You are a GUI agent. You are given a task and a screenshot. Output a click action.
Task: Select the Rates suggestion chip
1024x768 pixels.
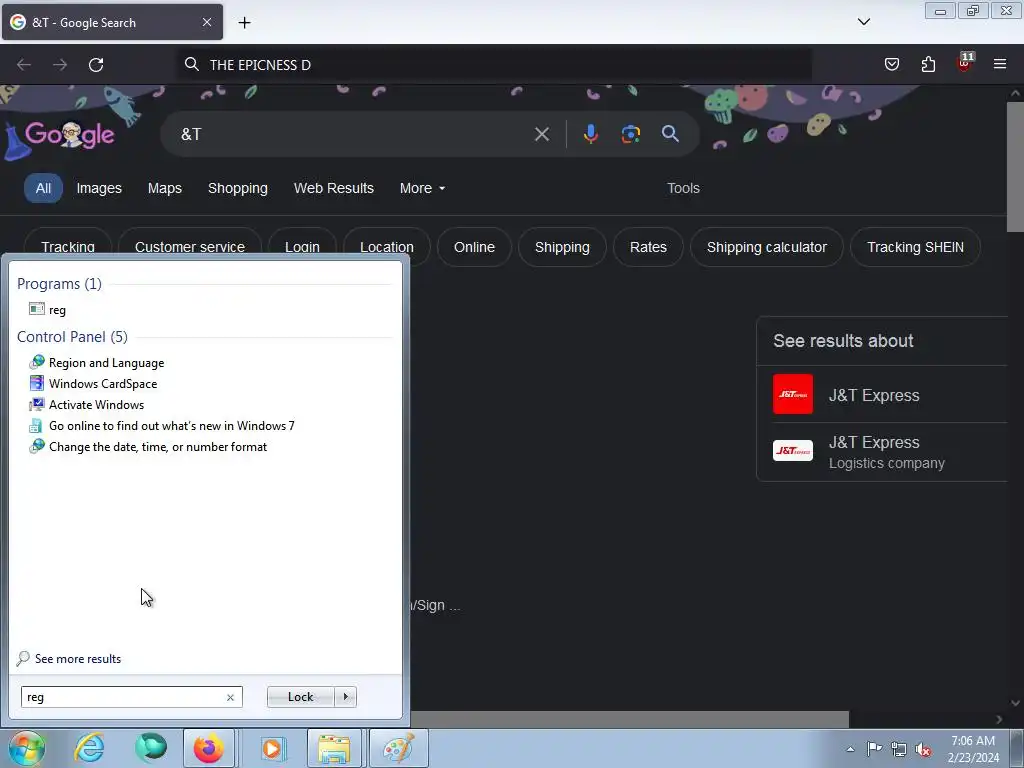click(x=648, y=247)
